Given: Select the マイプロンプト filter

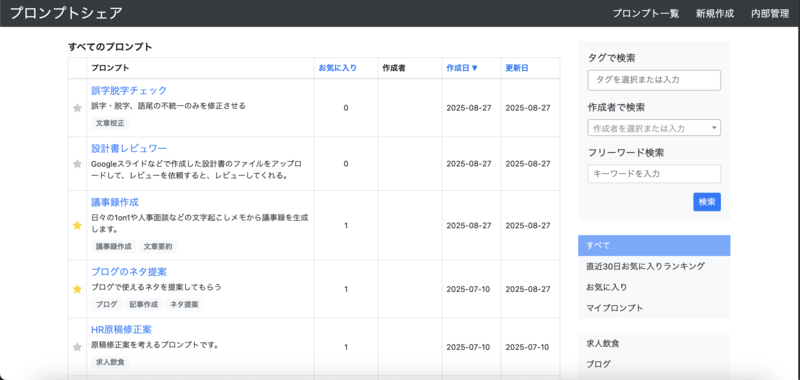Looking at the screenshot, I should (654, 308).
